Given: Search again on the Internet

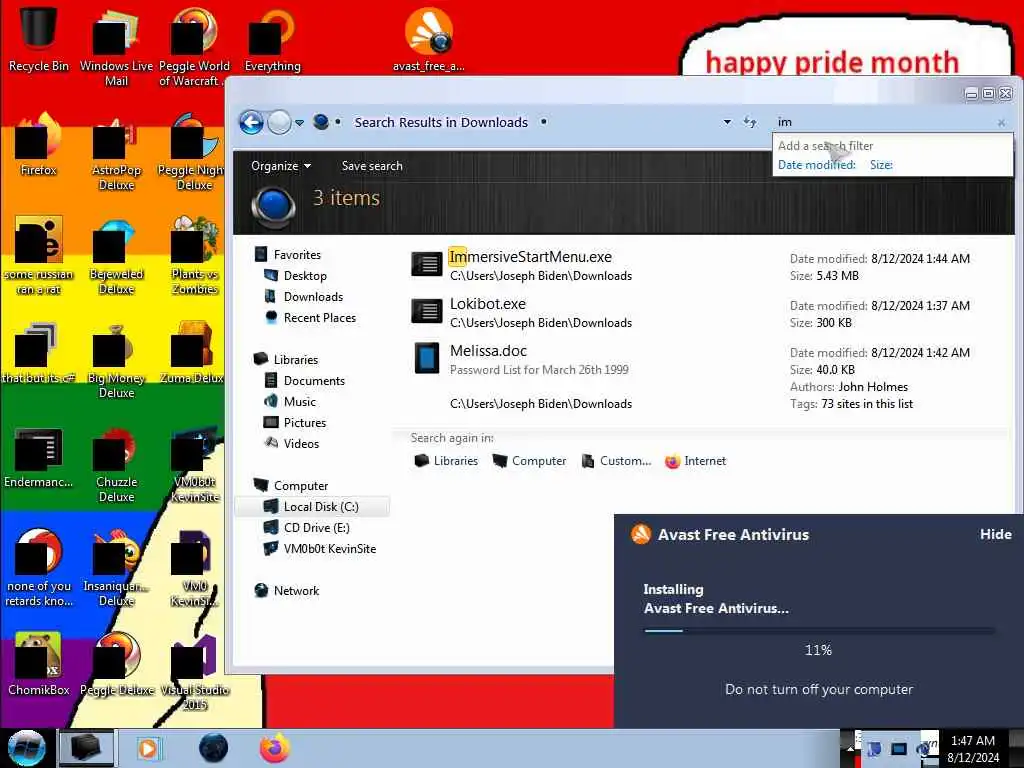Looking at the screenshot, I should [696, 461].
